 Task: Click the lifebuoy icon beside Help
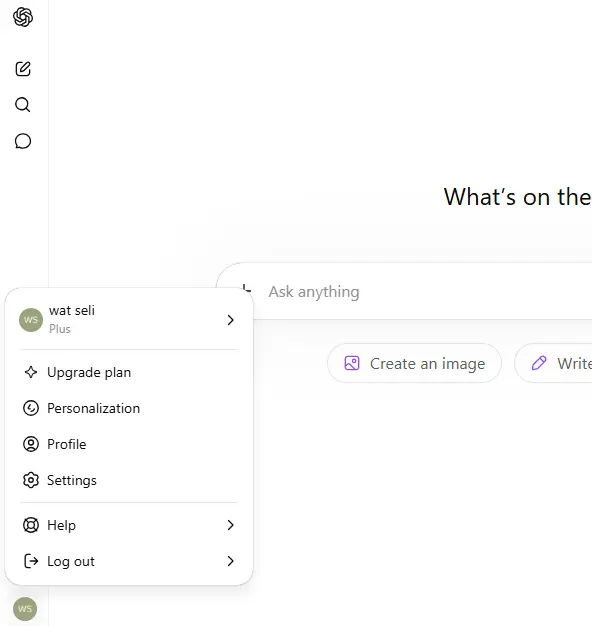click(31, 525)
